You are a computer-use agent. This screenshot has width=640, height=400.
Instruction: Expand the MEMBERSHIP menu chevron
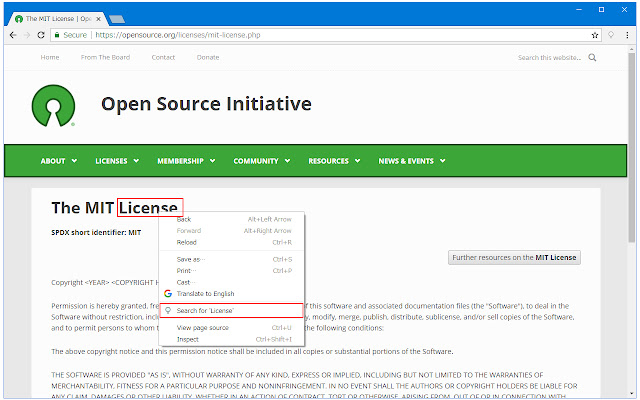click(x=213, y=161)
